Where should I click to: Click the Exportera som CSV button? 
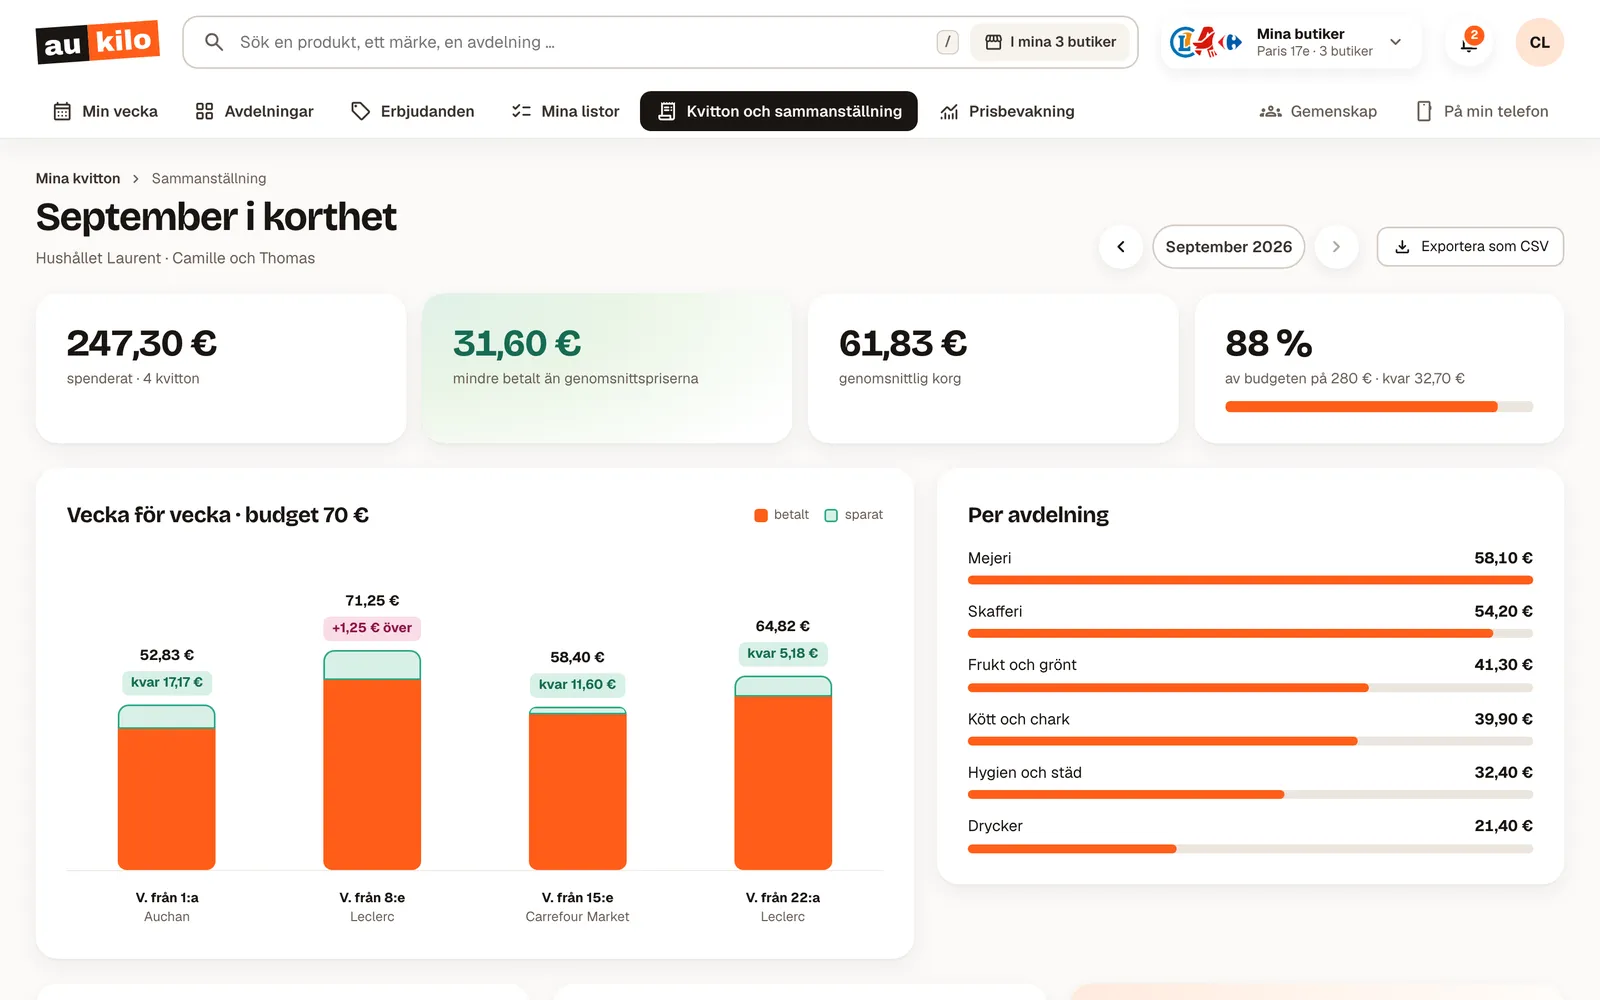click(1470, 247)
